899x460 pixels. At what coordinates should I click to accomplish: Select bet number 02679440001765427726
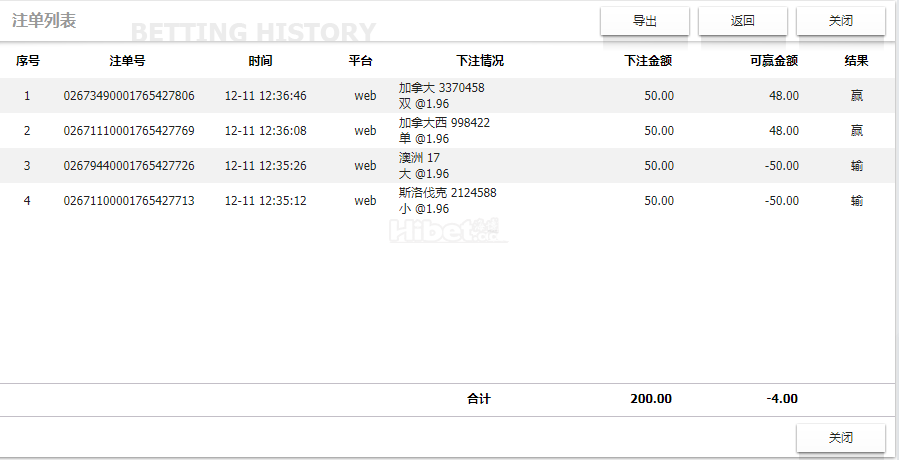coord(129,166)
